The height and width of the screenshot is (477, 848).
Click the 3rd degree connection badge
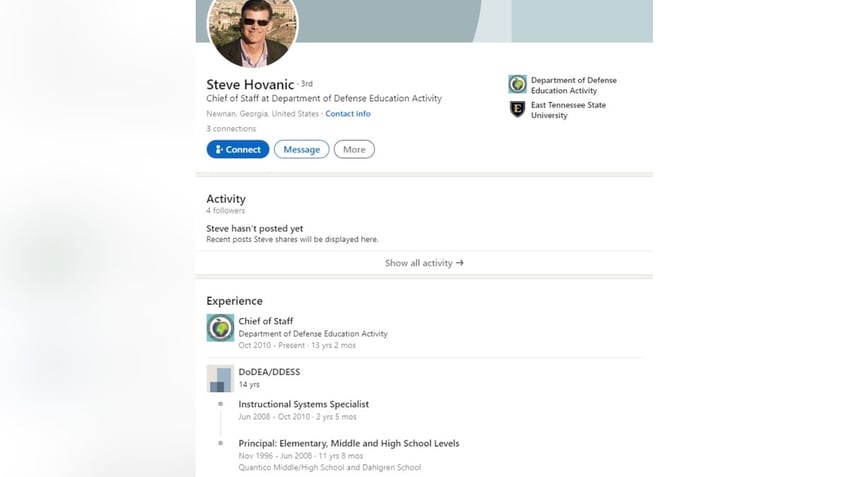coord(307,84)
